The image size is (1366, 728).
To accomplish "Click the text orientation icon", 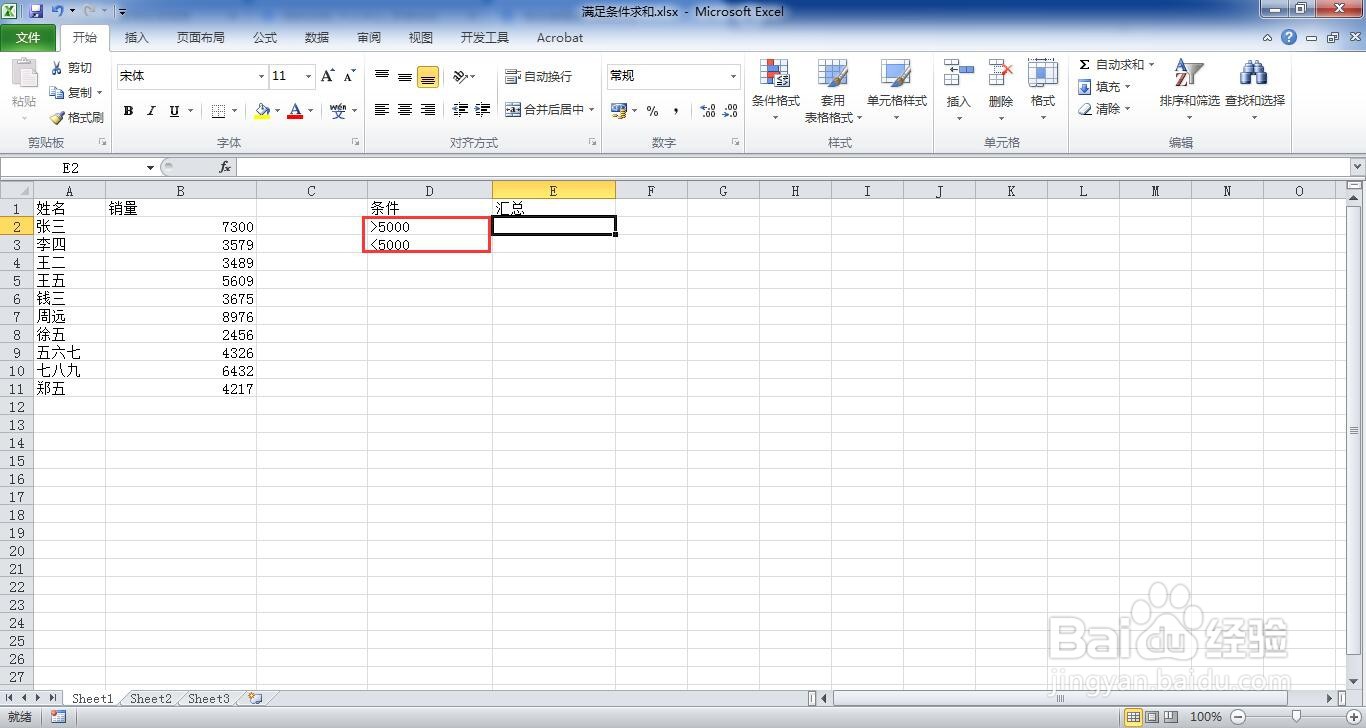I will (x=460, y=76).
